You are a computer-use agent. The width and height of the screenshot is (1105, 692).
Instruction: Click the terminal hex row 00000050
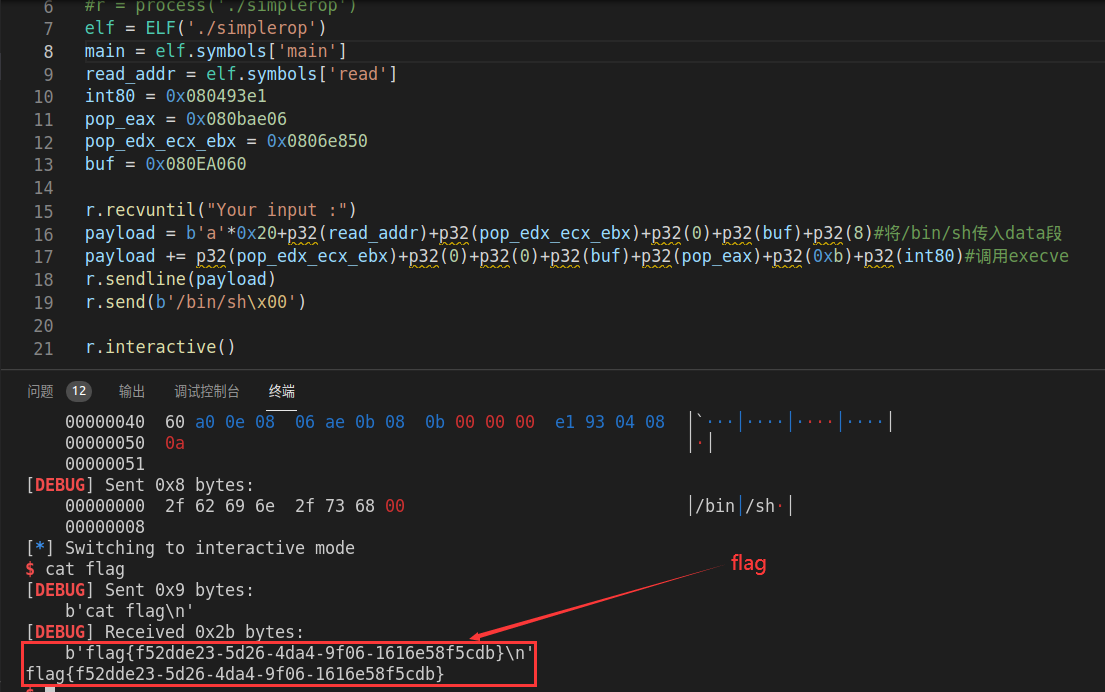click(x=389, y=443)
